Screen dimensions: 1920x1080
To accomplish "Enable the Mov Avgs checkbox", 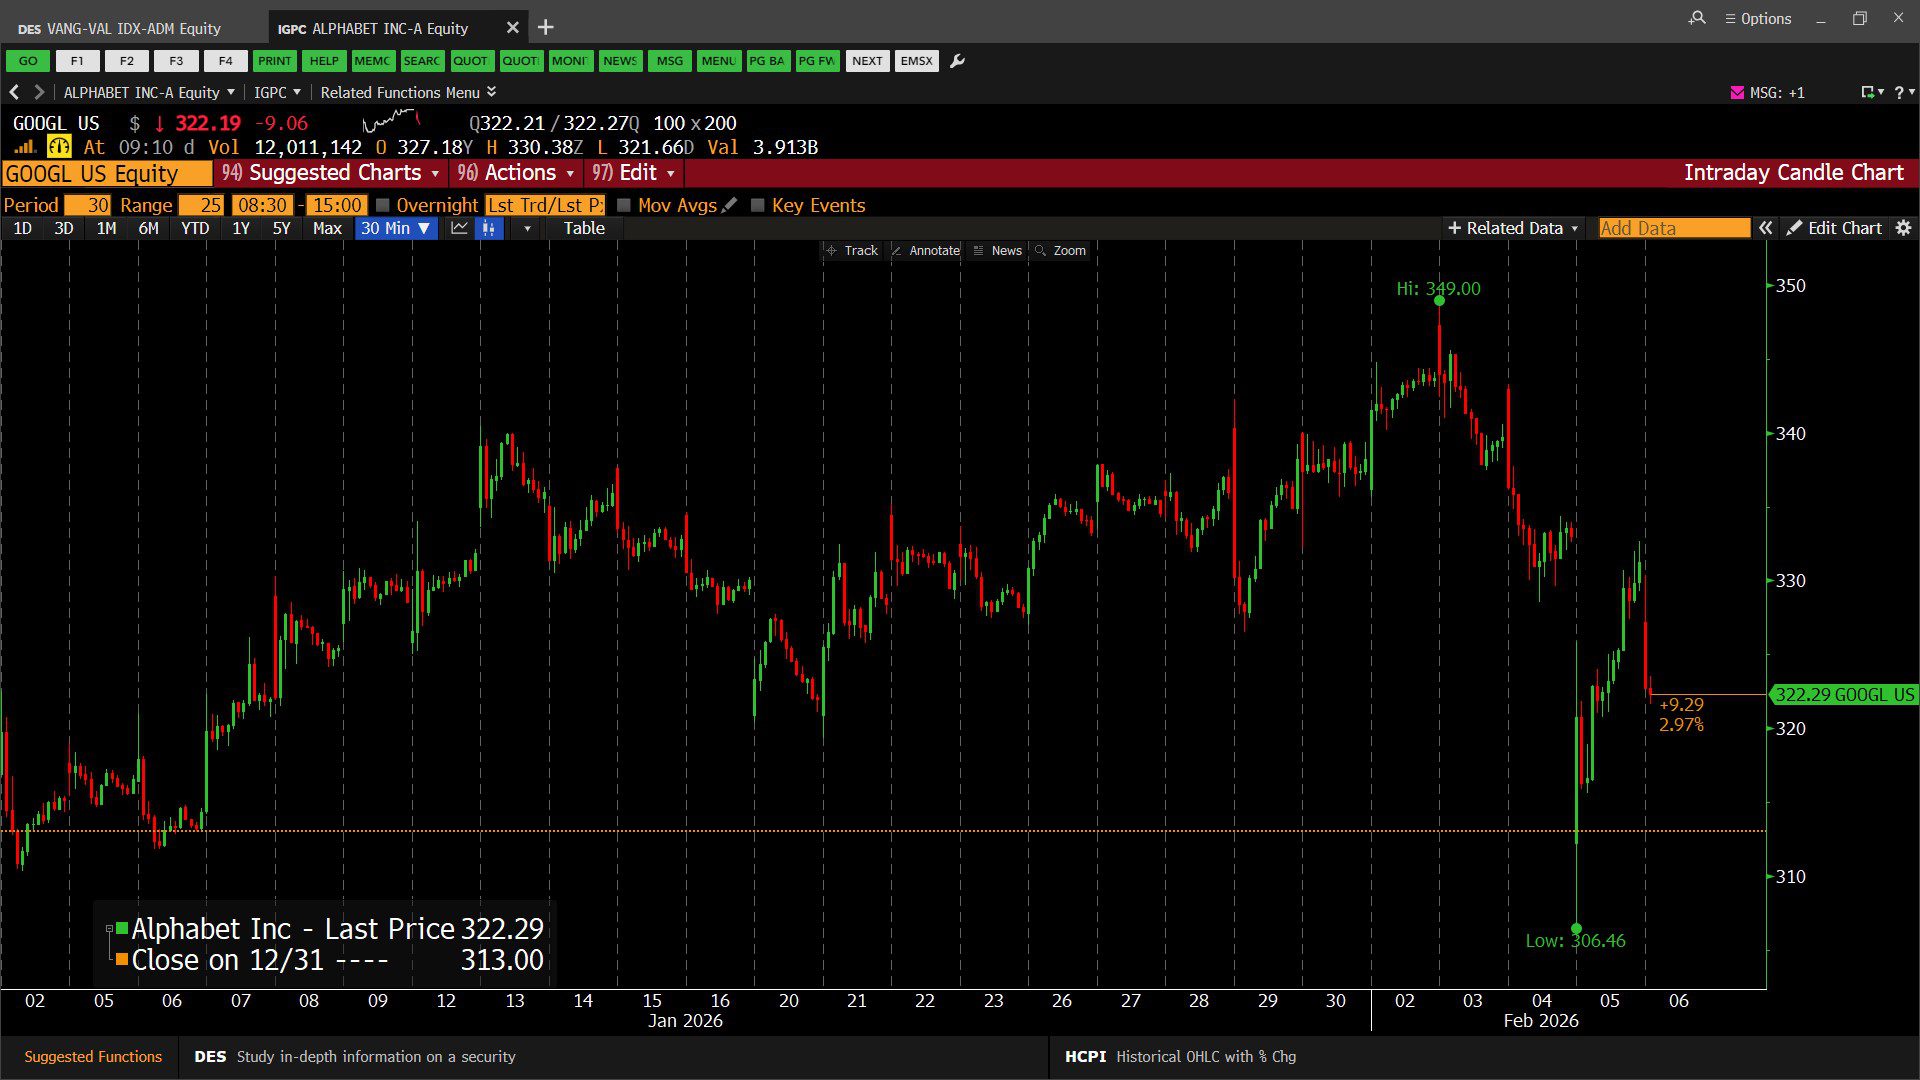I will point(624,205).
